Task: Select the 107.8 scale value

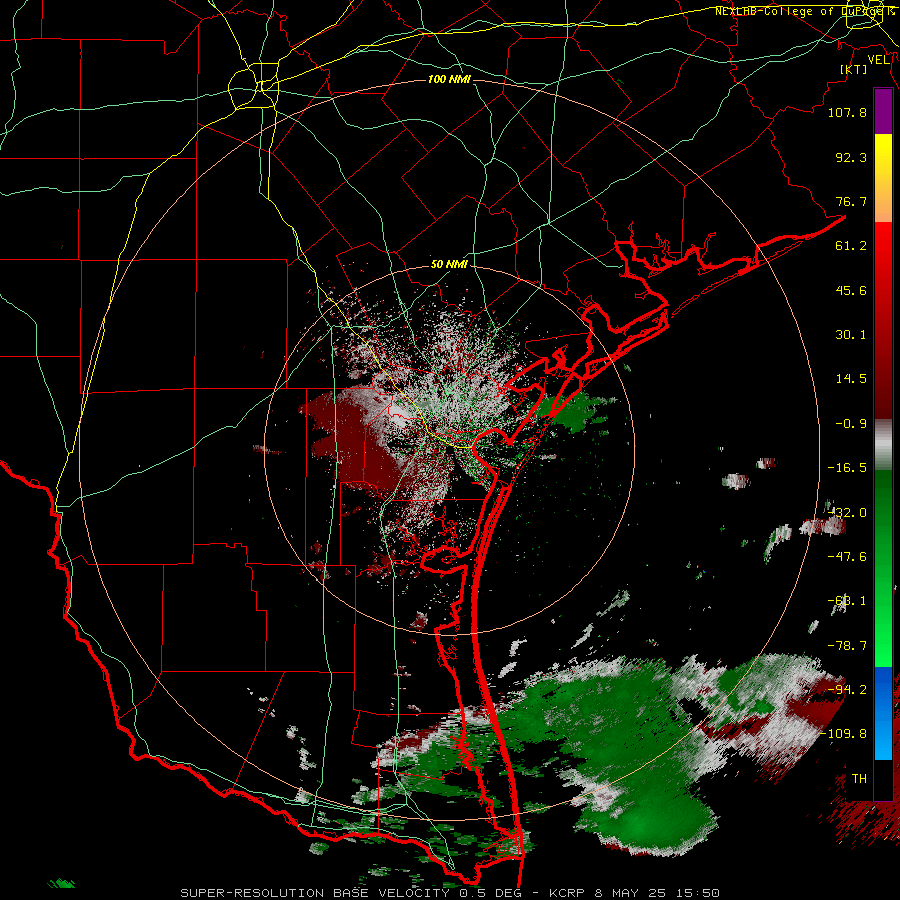Action: [x=847, y=112]
